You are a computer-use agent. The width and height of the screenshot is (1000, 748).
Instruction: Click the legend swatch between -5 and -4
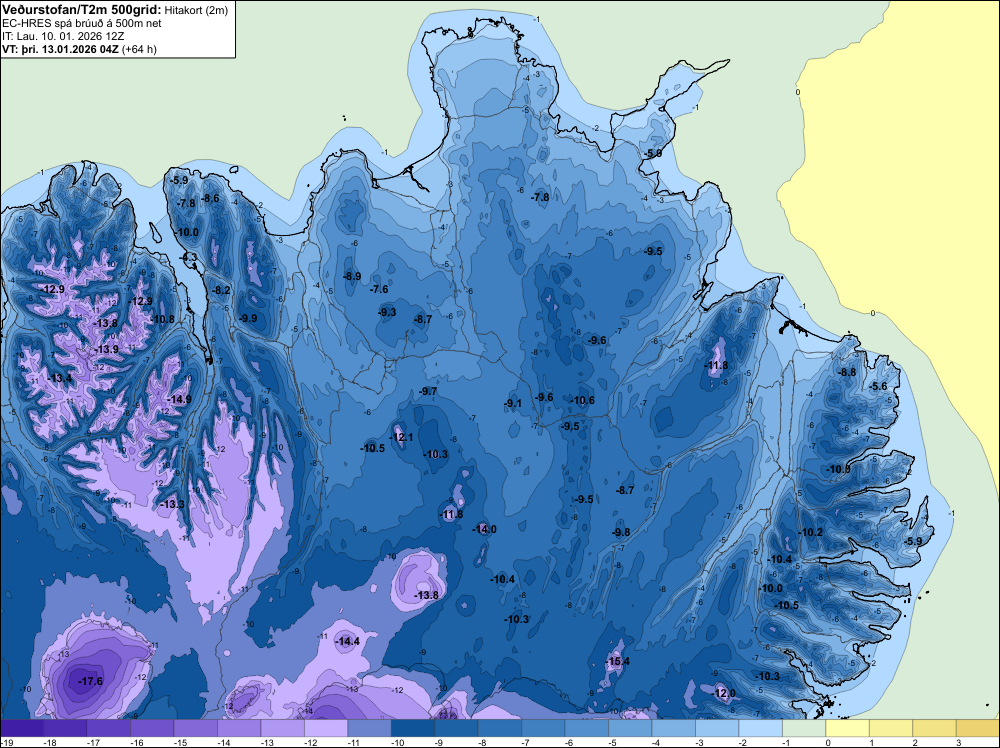click(x=630, y=728)
